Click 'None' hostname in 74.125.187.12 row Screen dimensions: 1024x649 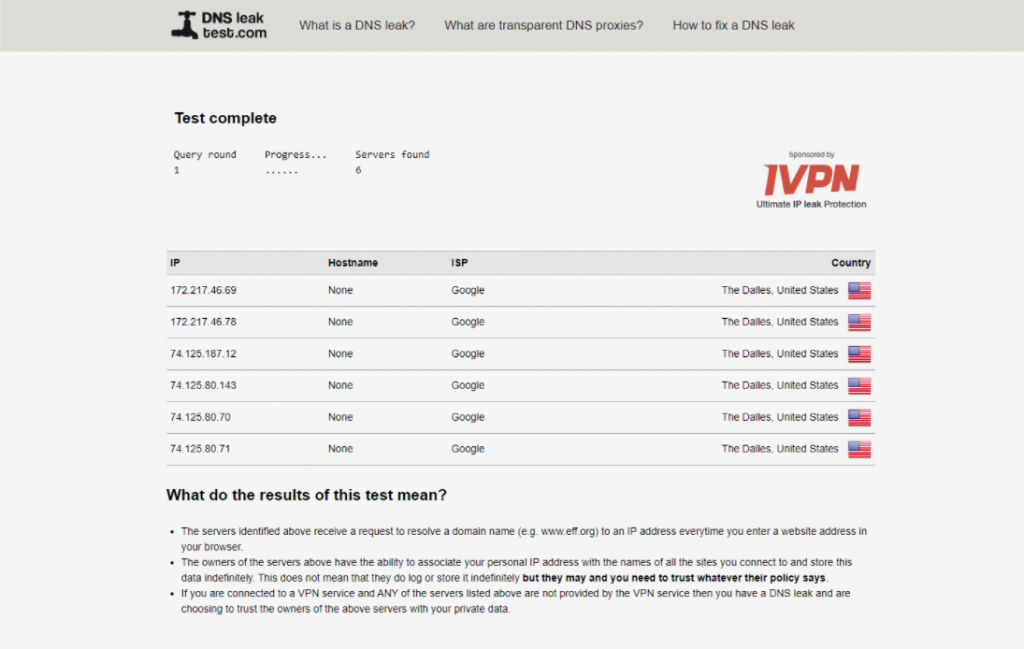[340, 354]
